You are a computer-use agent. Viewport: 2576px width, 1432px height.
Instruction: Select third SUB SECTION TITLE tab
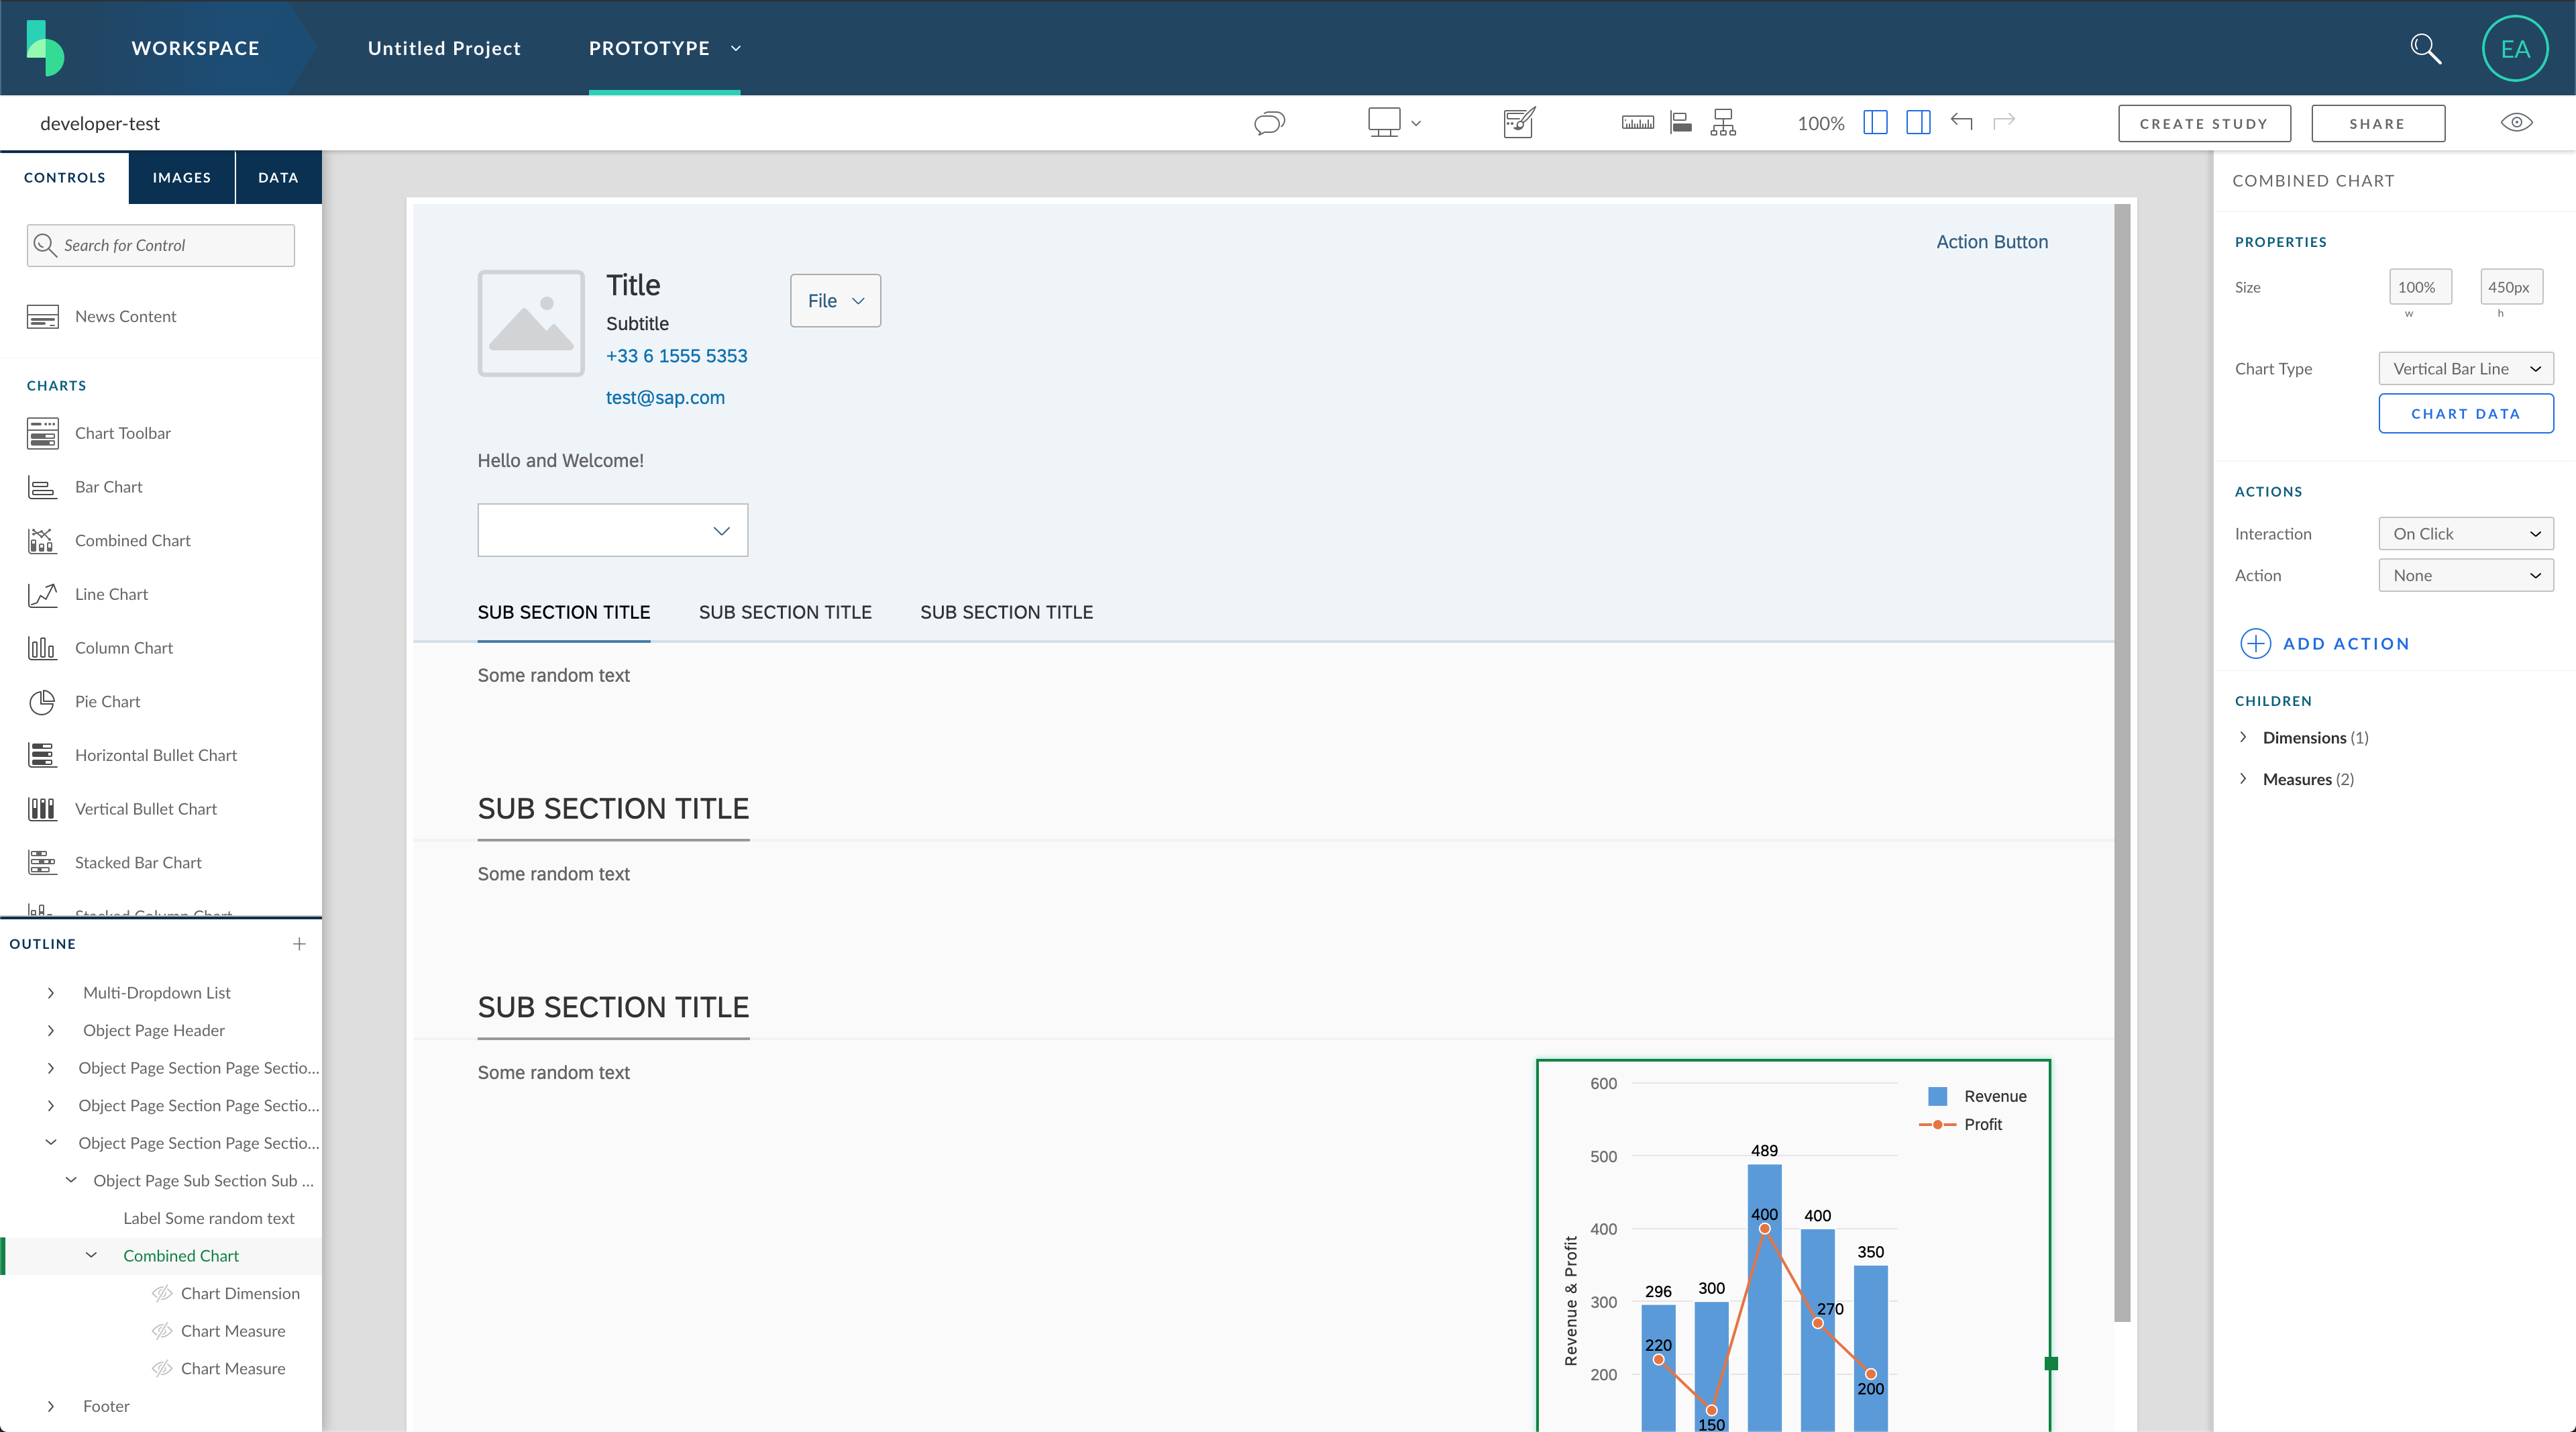pyautogui.click(x=1006, y=612)
